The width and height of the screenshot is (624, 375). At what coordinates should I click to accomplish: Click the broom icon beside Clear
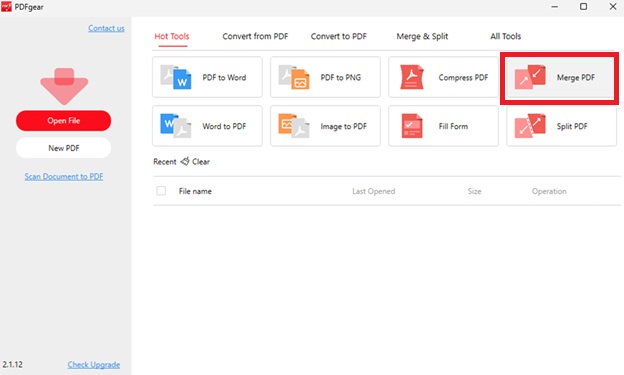tap(185, 161)
